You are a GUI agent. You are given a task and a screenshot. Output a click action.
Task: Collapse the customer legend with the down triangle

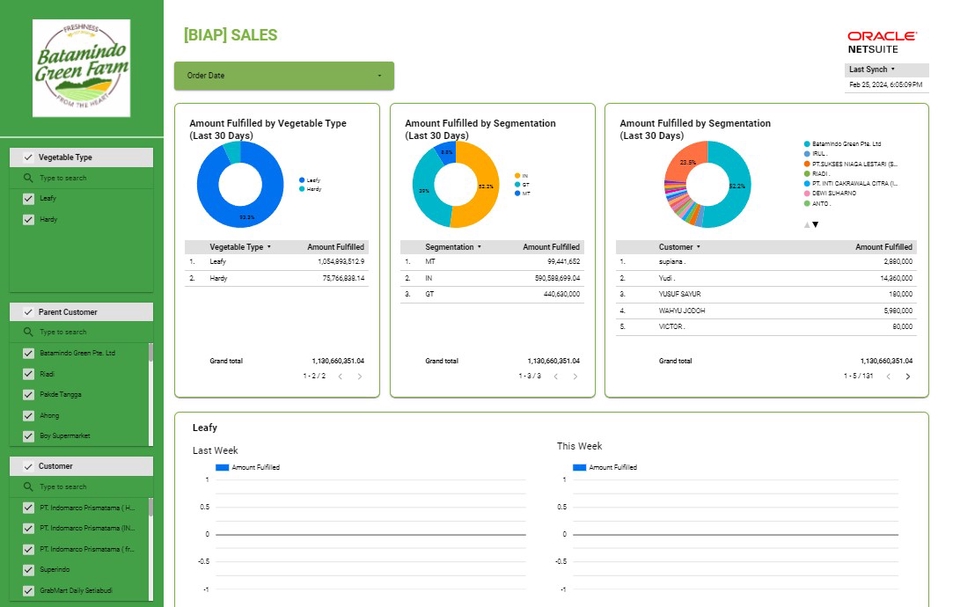tap(816, 224)
